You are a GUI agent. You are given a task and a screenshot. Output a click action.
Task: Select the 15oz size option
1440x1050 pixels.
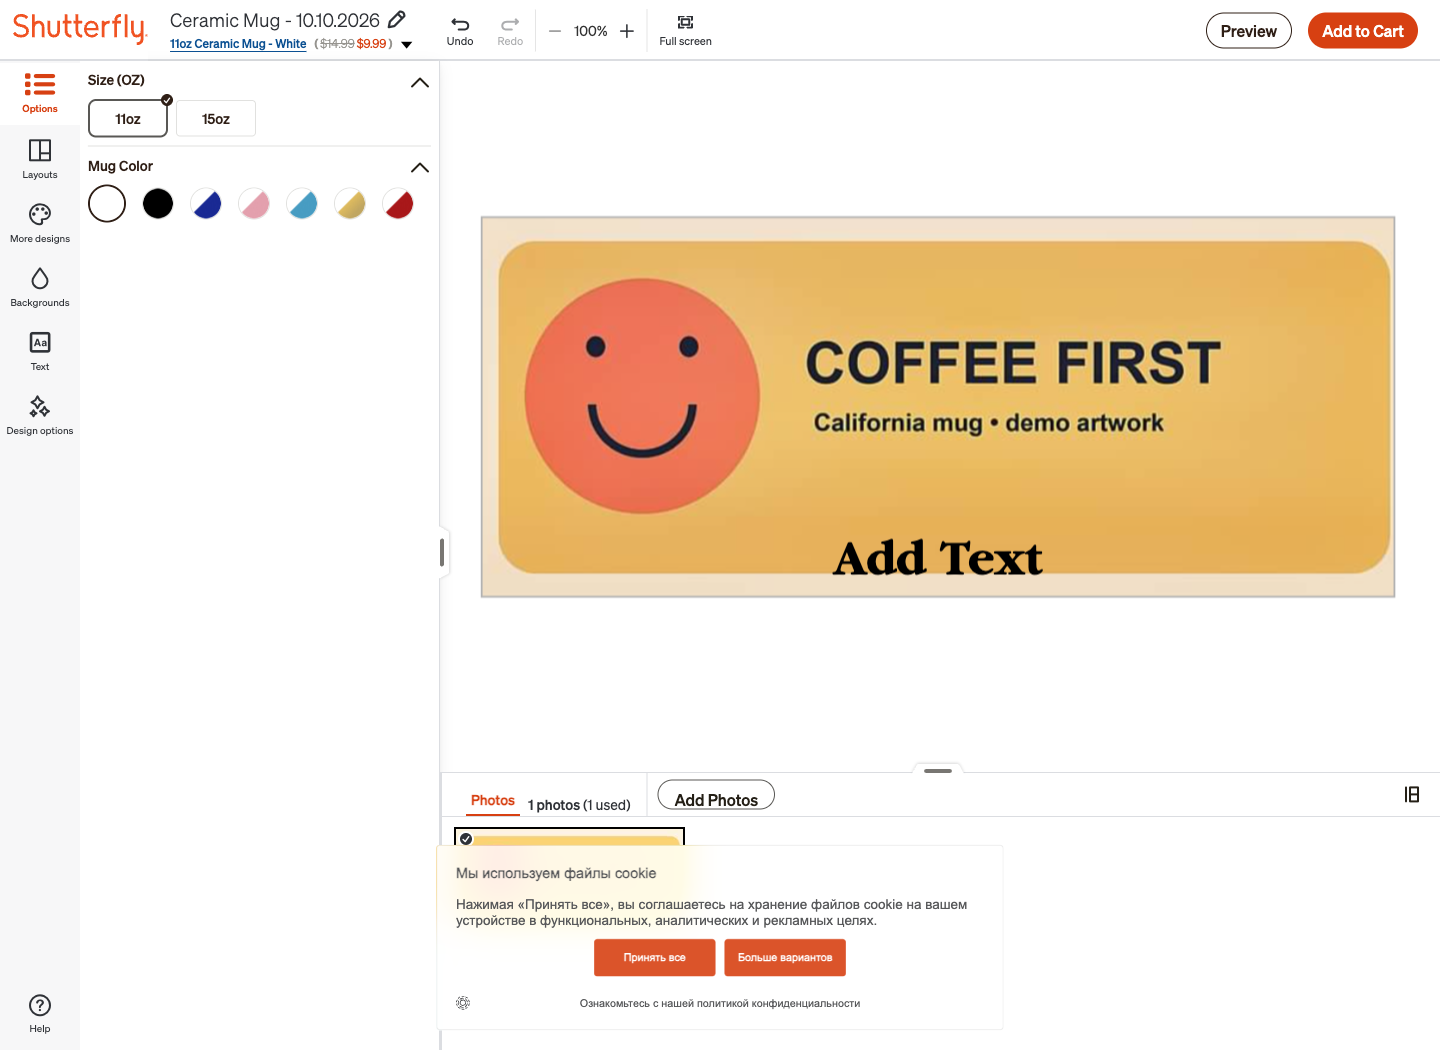point(216,118)
